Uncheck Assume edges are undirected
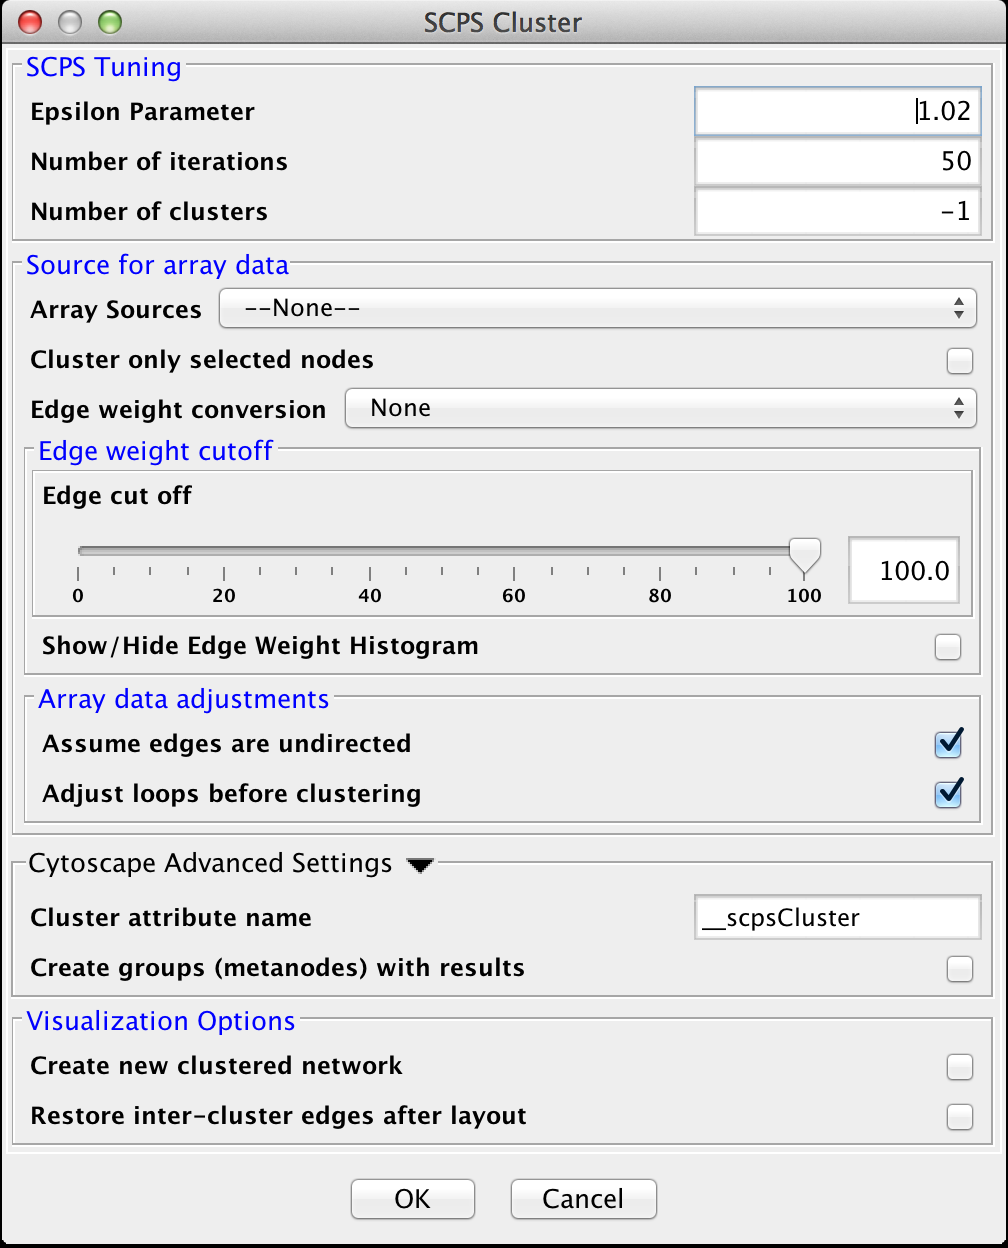Viewport: 1008px width, 1248px height. 947,744
